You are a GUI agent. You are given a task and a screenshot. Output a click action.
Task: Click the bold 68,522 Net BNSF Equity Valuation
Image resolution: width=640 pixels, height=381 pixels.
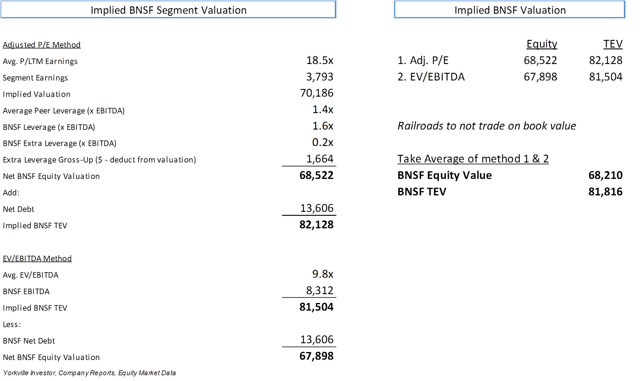point(316,175)
